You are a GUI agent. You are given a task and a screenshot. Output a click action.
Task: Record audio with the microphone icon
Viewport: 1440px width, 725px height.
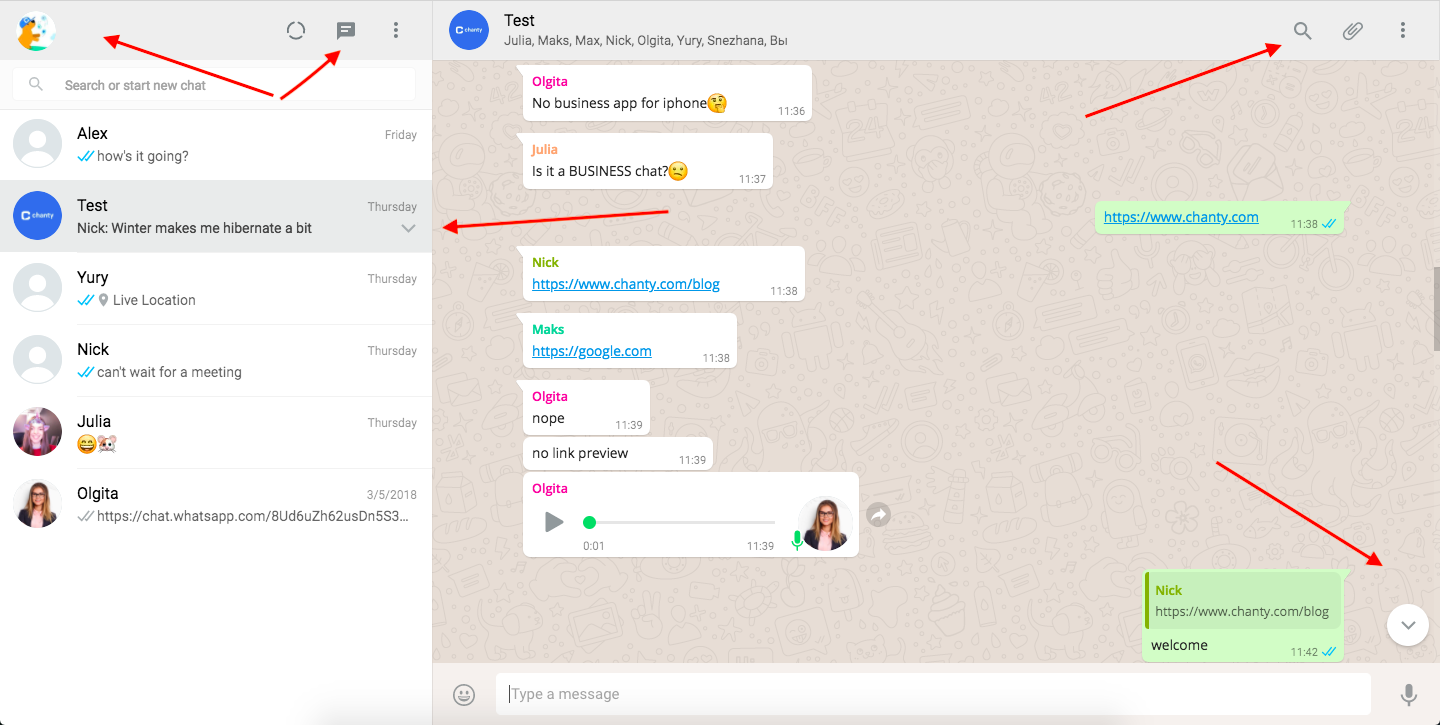(x=1410, y=693)
